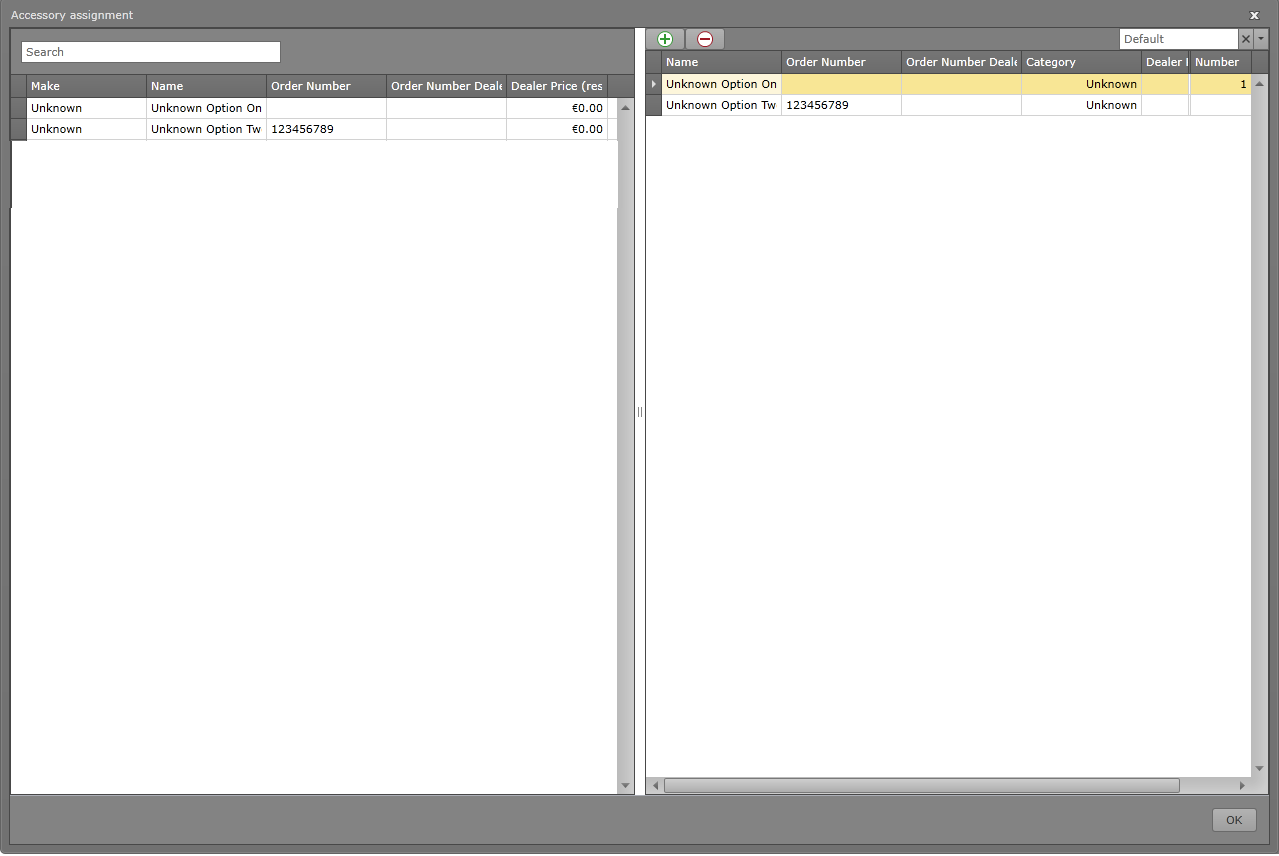
Task: Click the splitter handle between panels
Action: coord(640,412)
